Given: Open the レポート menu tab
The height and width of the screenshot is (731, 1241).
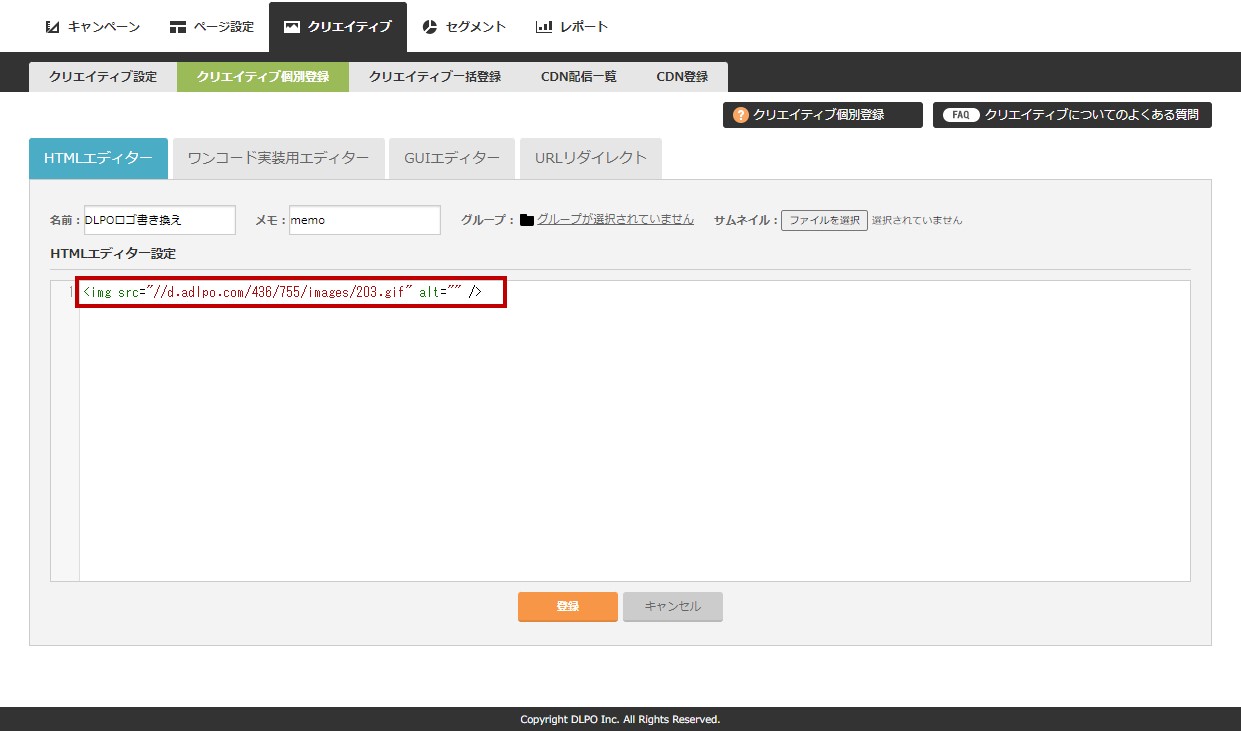Looking at the screenshot, I should pos(572,27).
